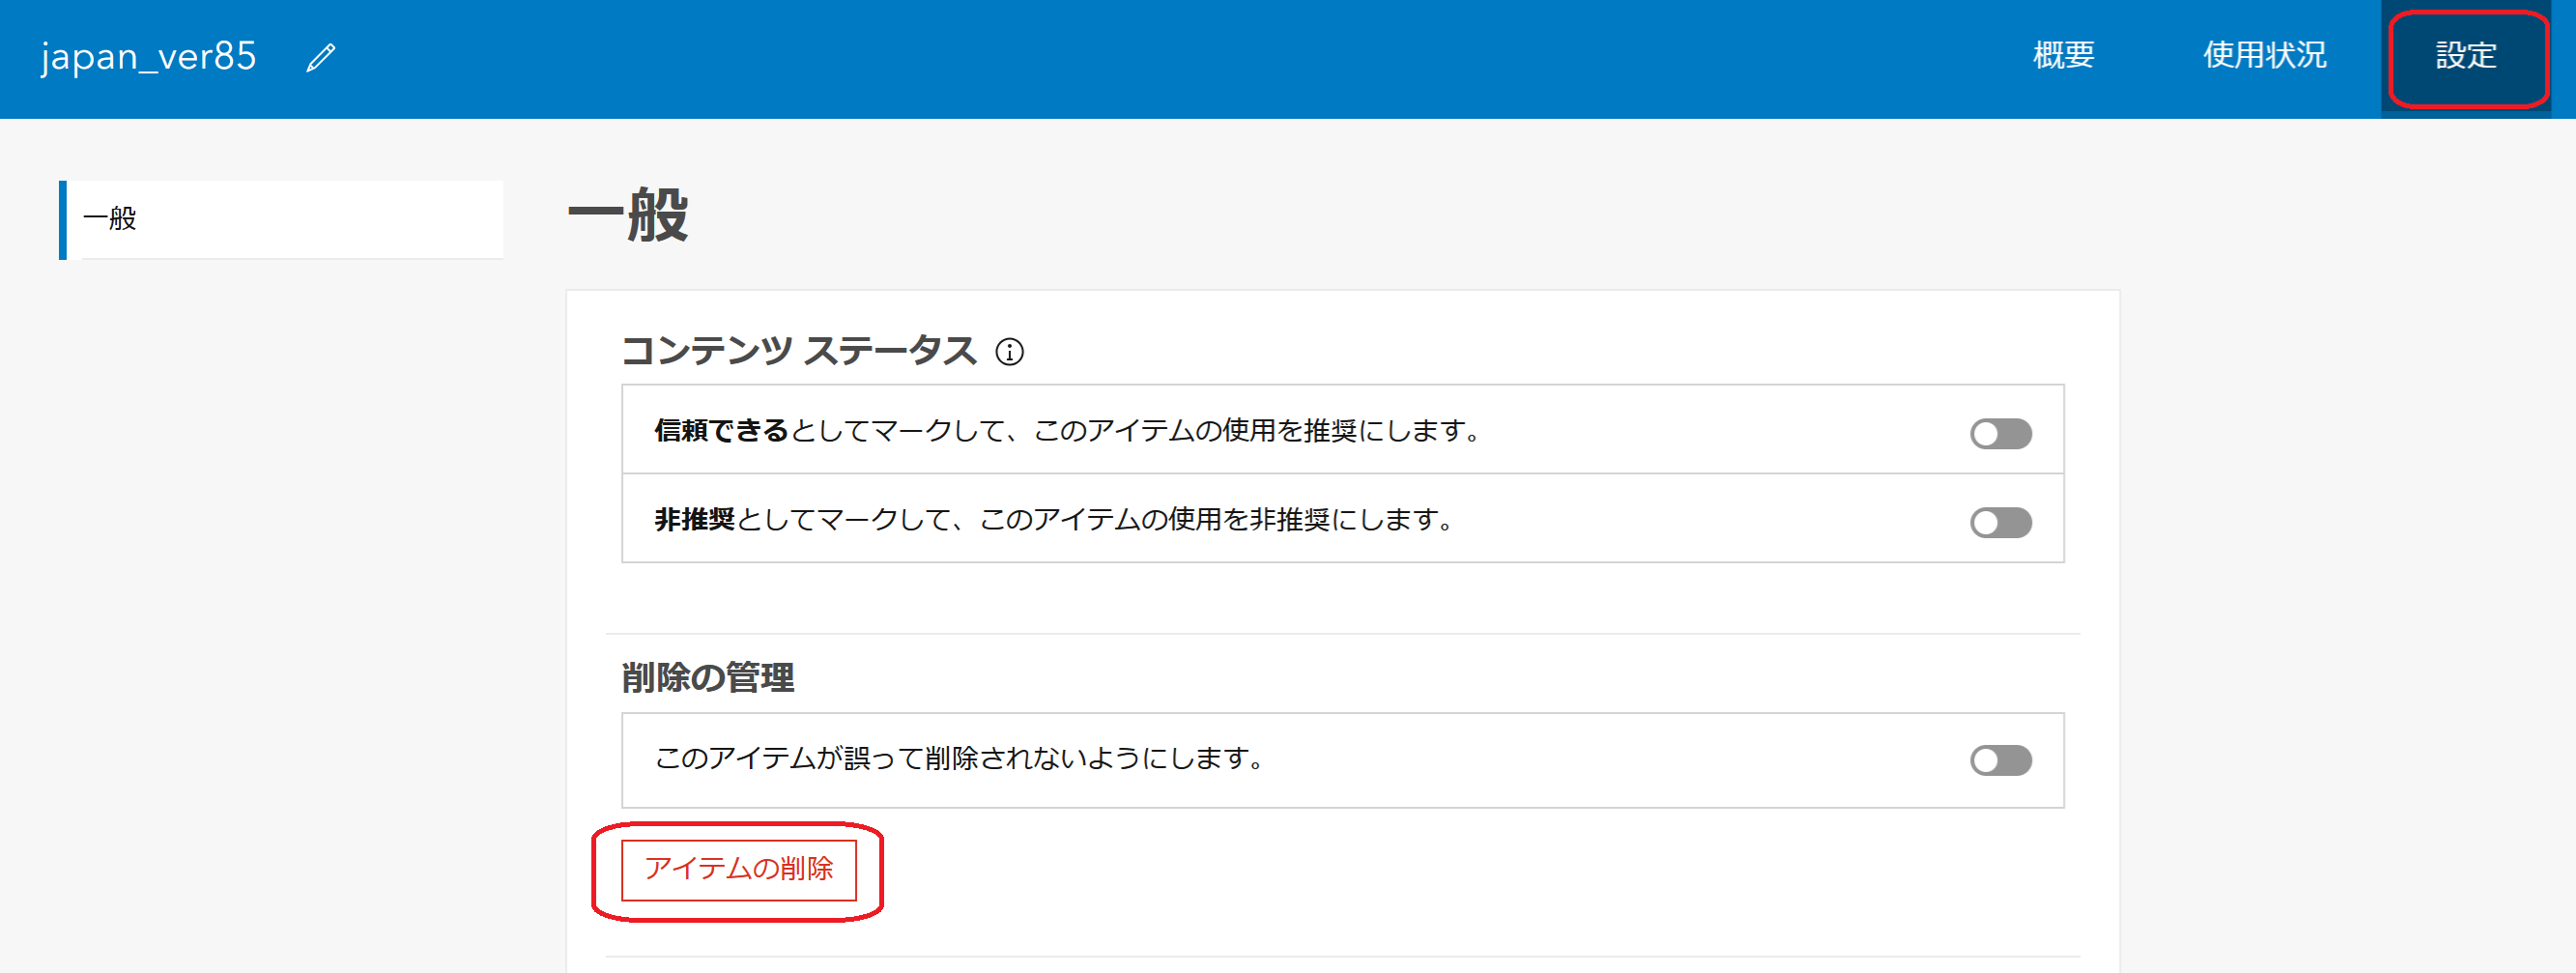Toggle the authoritative (信頼できる) switch

2000,433
